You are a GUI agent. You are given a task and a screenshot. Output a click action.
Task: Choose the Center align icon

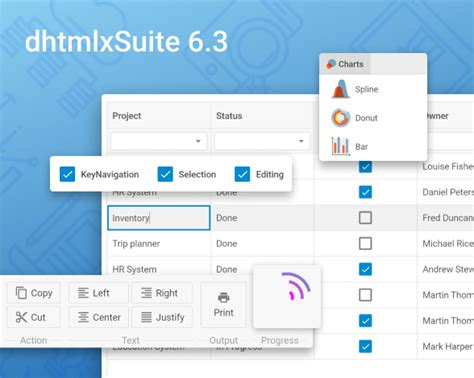pyautogui.click(x=83, y=317)
